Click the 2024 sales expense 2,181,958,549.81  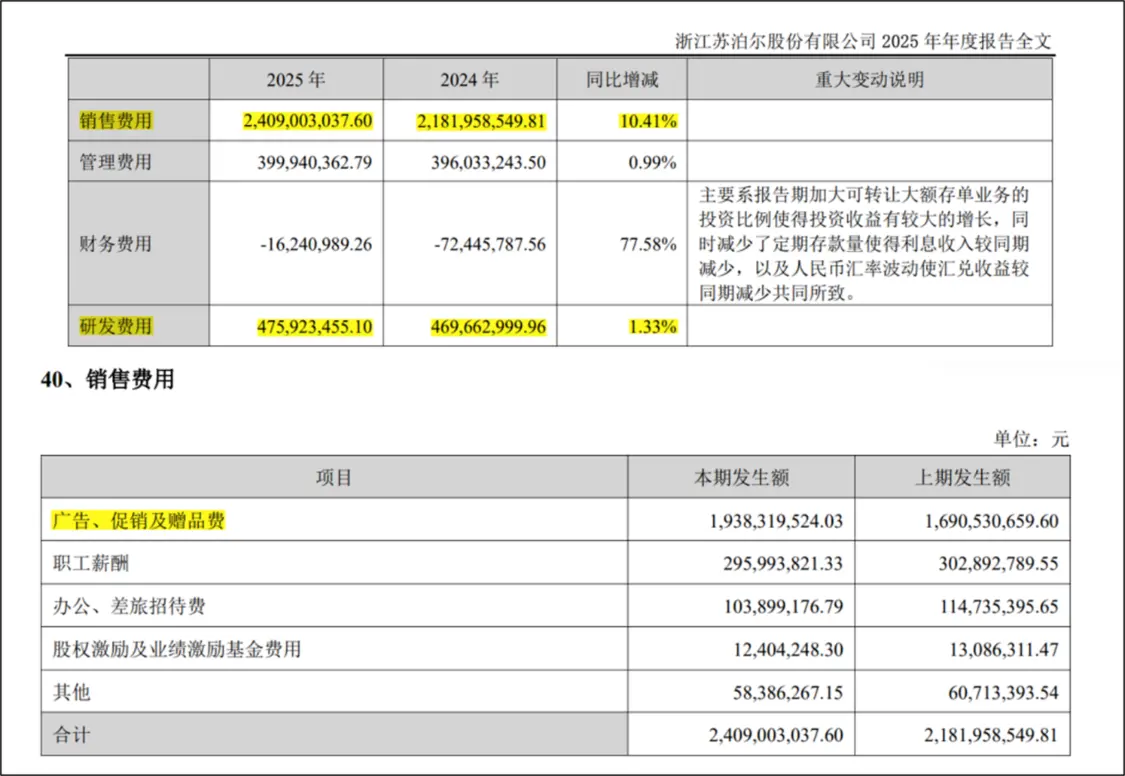click(x=481, y=120)
